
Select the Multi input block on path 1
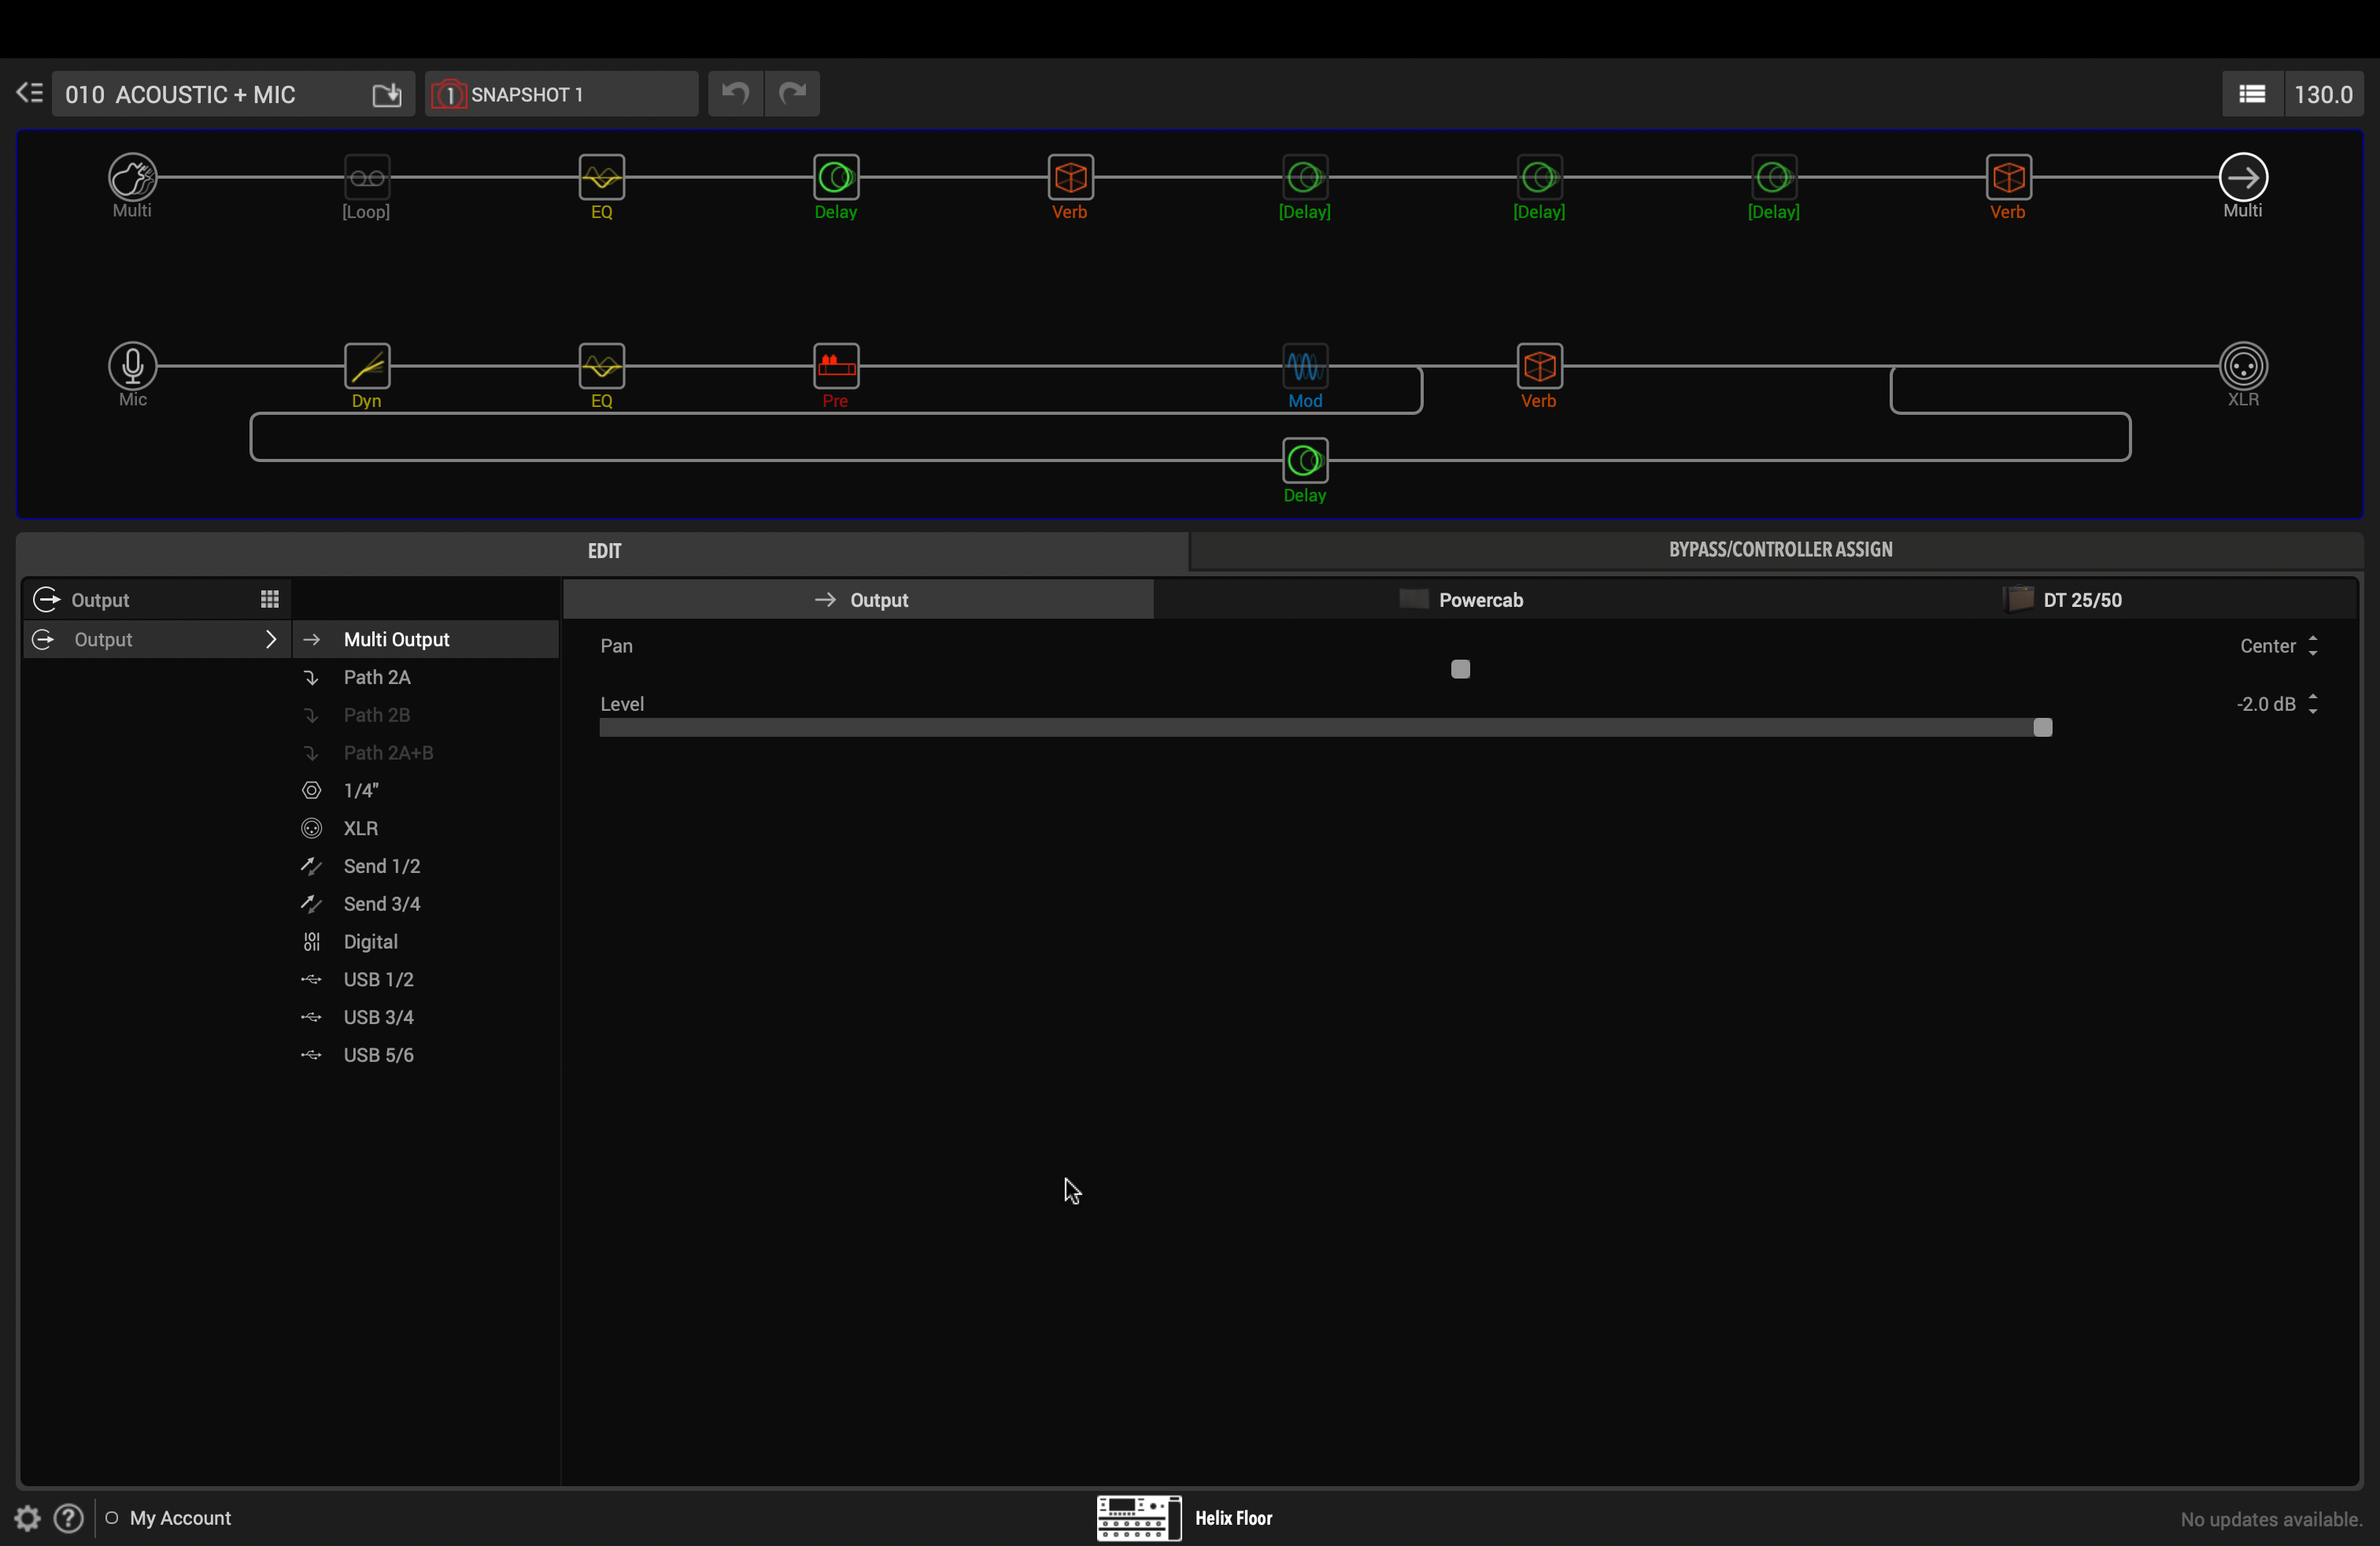click(132, 178)
